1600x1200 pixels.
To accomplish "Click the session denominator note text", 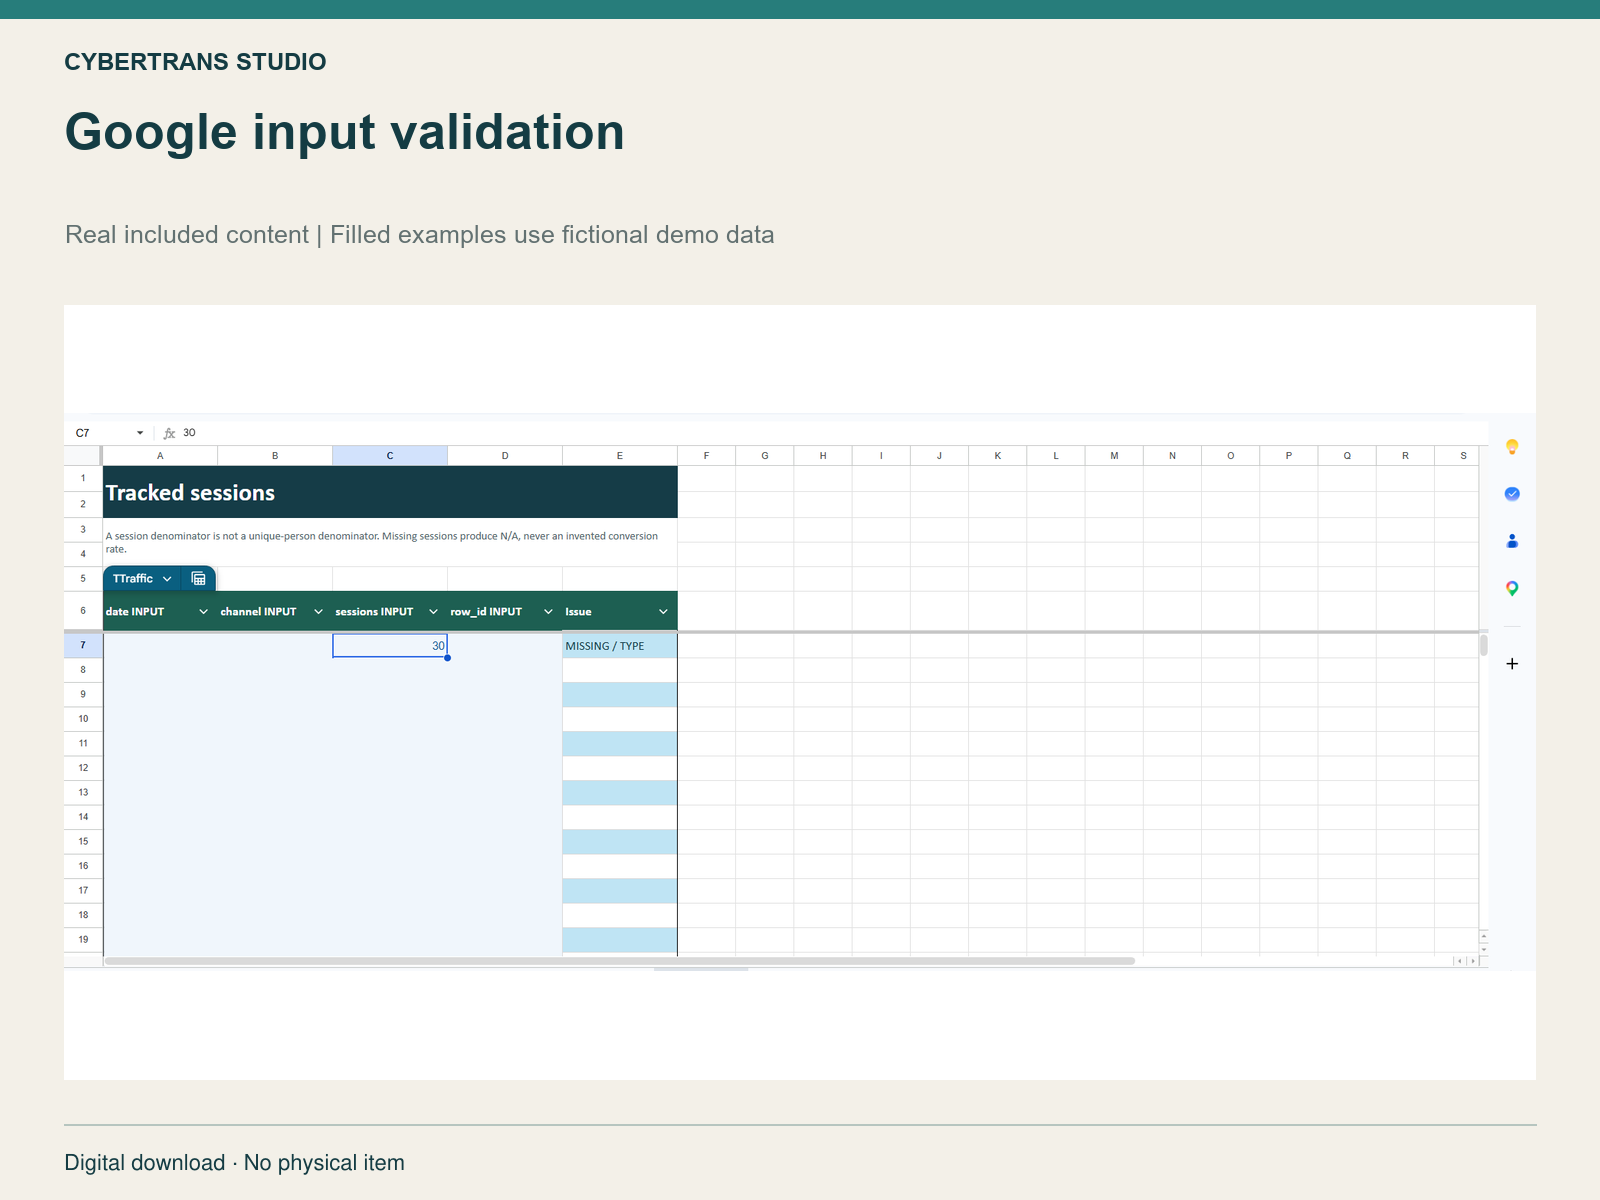I will [382, 542].
